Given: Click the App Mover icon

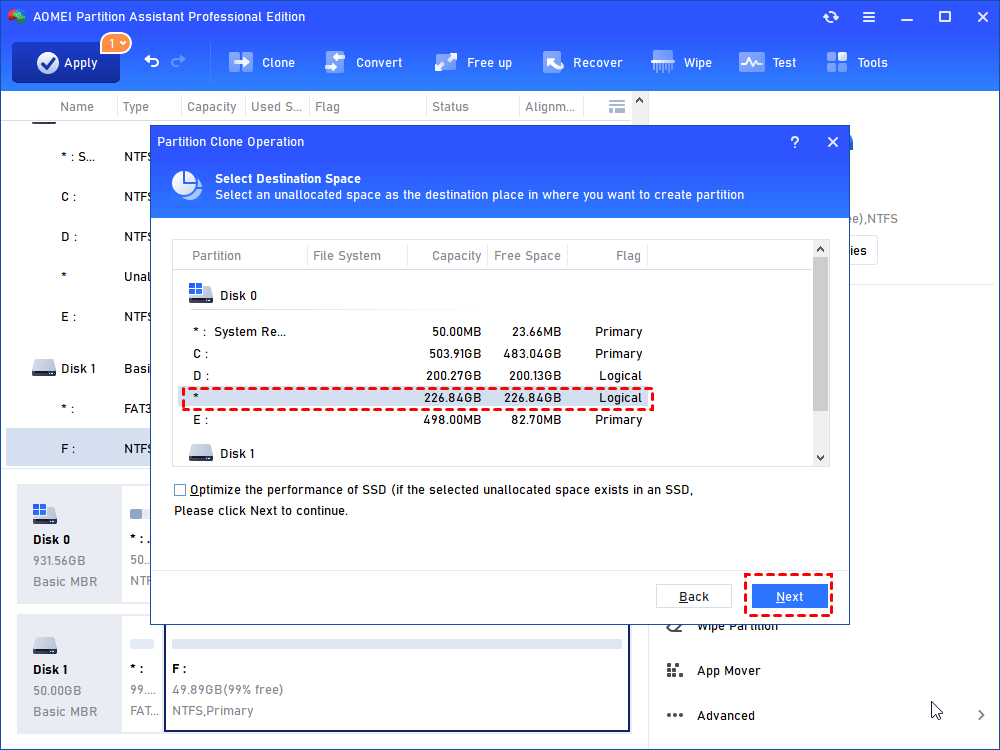Looking at the screenshot, I should [x=675, y=671].
